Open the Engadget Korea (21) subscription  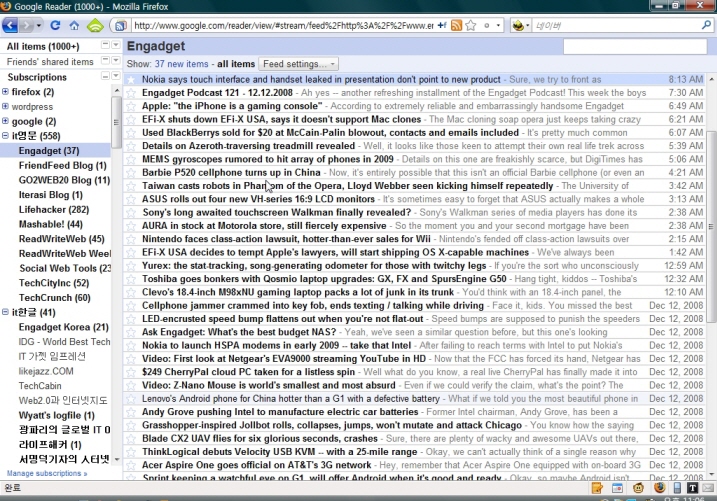[x=64, y=327]
